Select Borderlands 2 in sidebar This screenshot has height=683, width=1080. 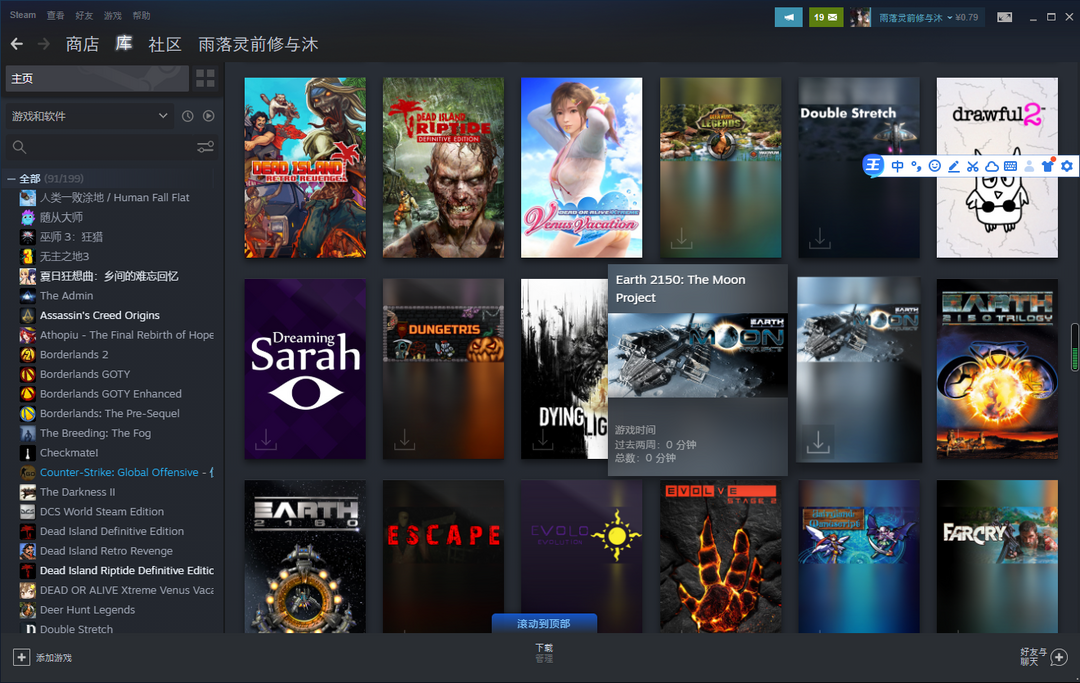point(117,355)
